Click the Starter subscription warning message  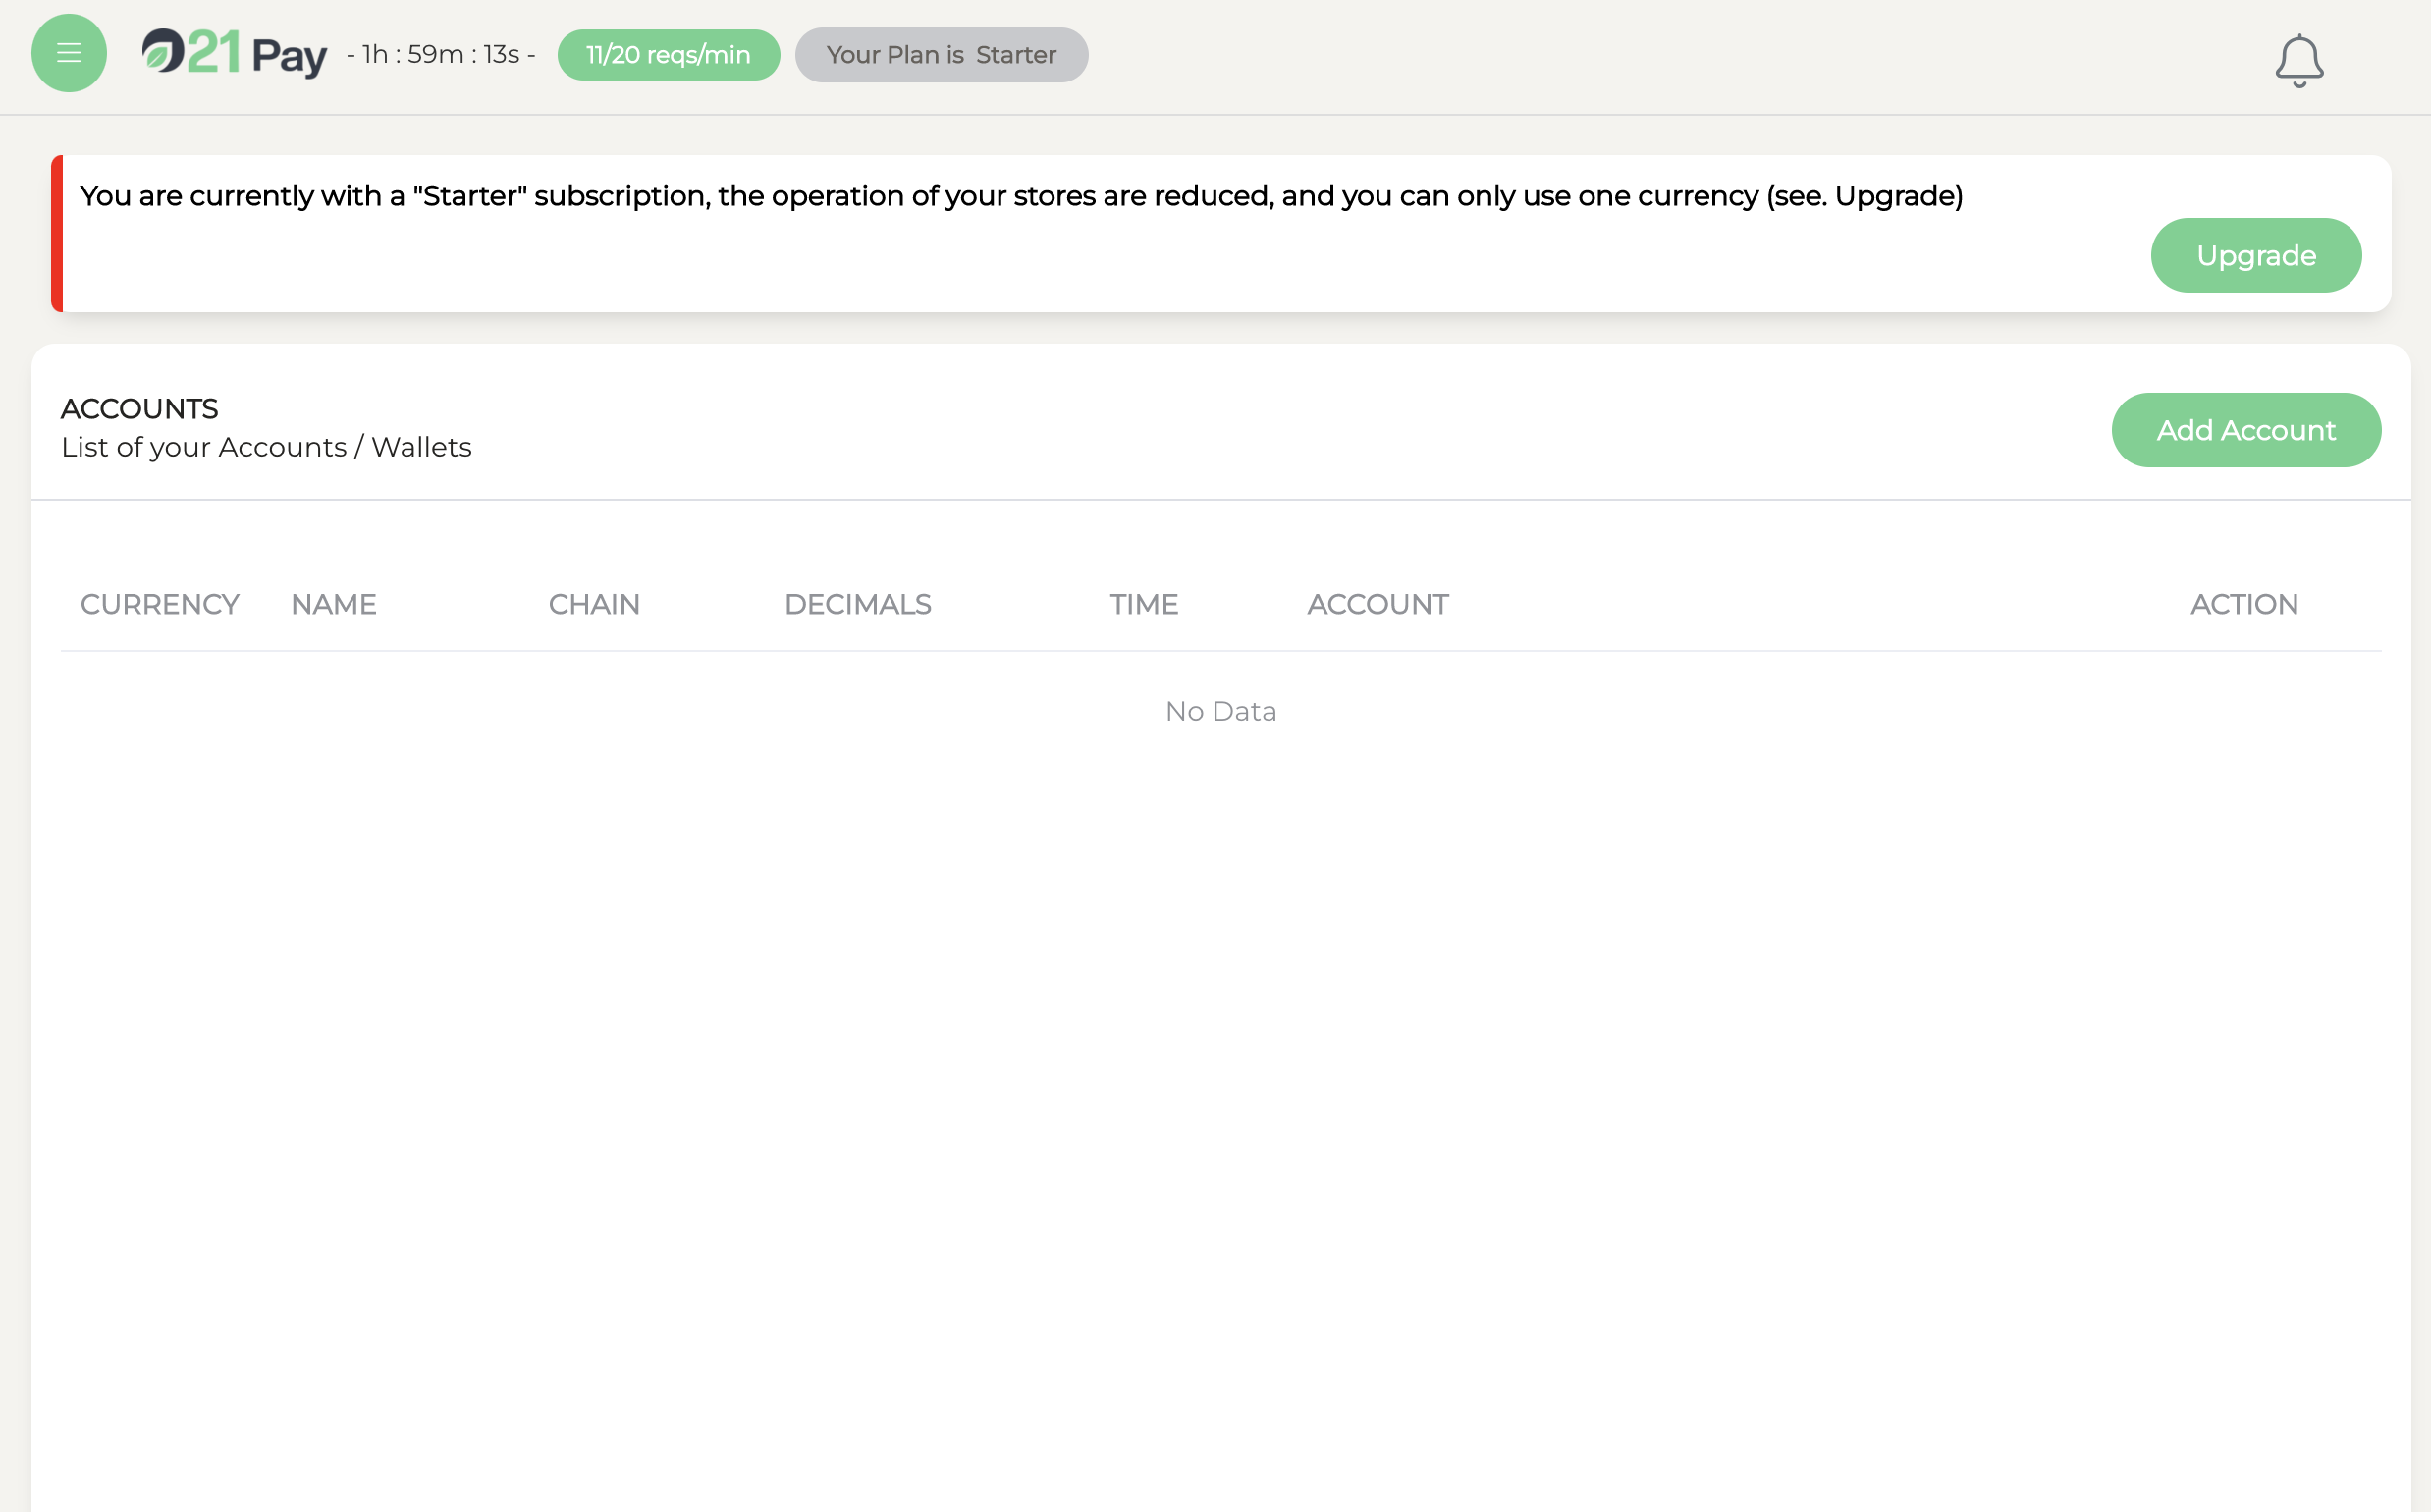[x=1020, y=196]
